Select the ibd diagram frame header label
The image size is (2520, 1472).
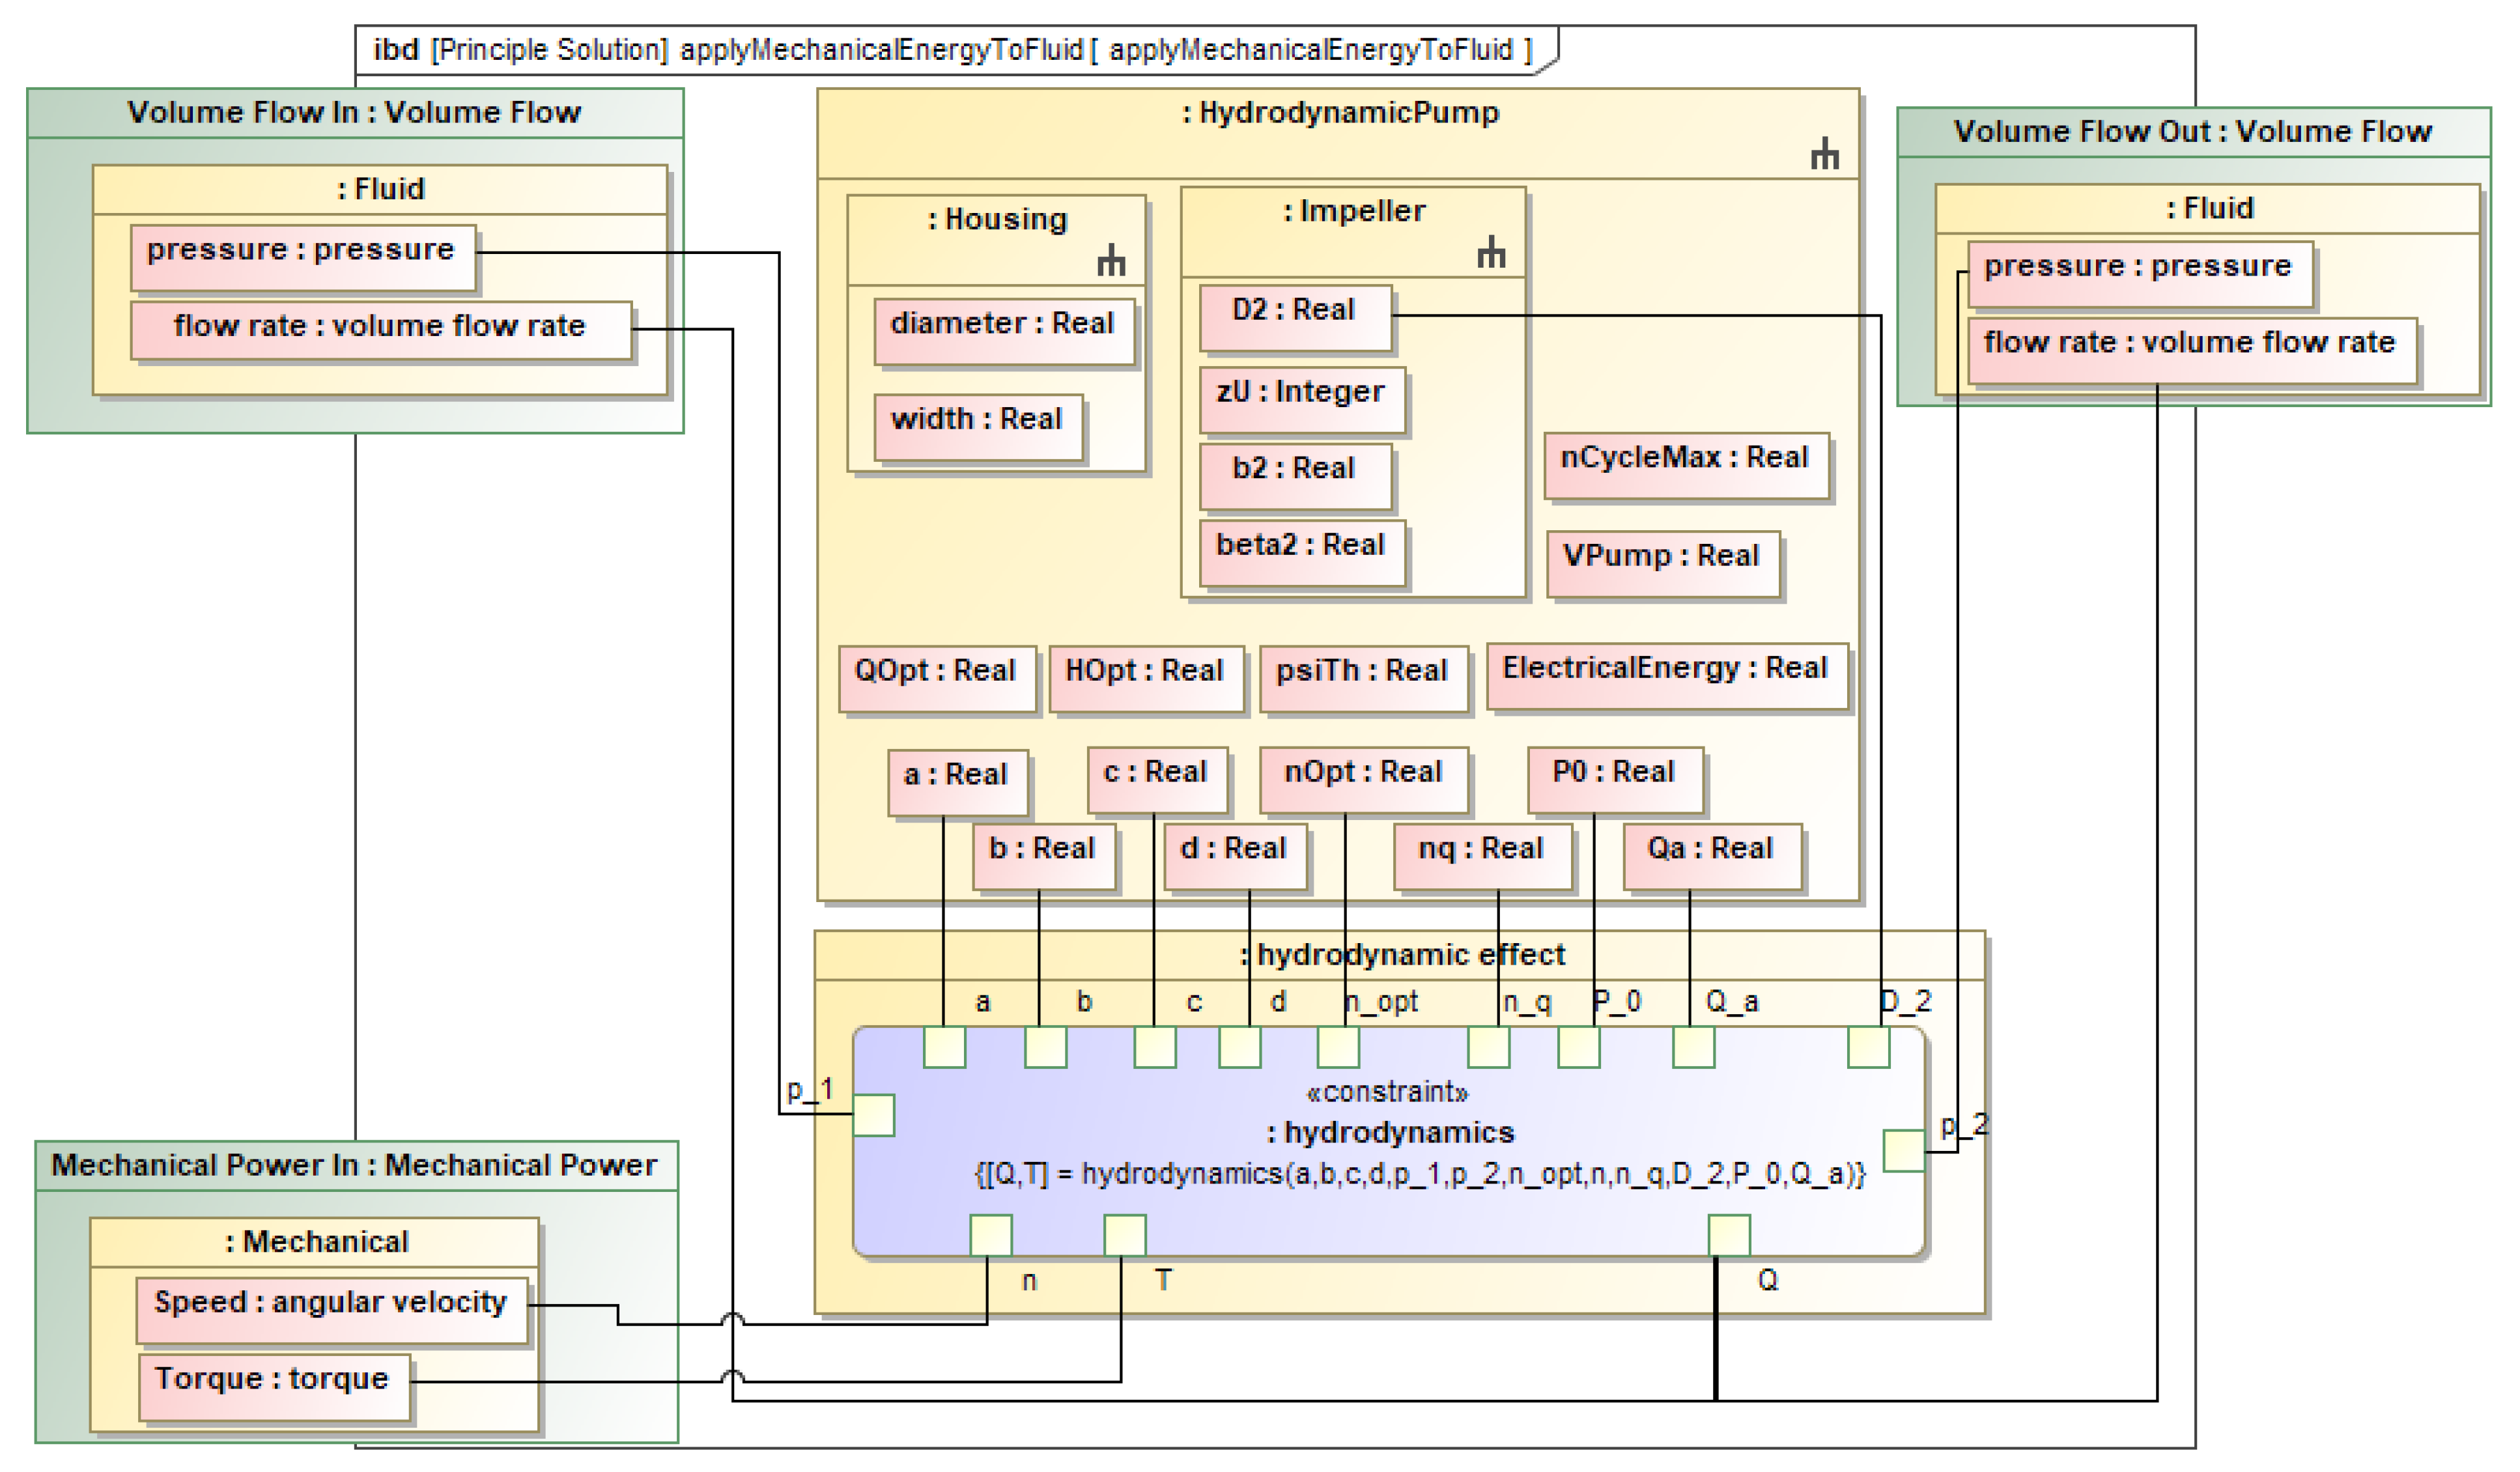(952, 49)
